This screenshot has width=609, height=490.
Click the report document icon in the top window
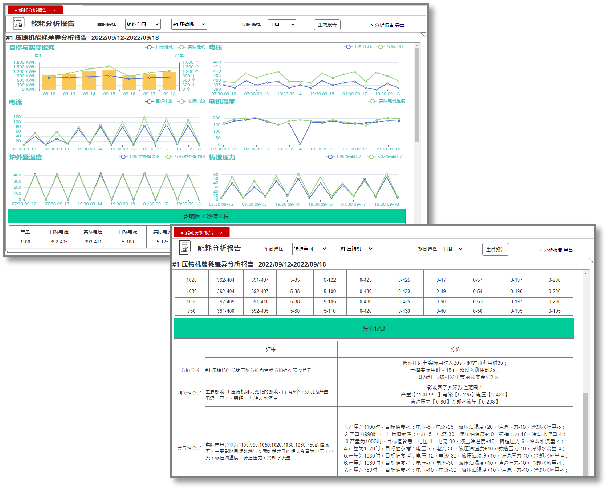18,22
